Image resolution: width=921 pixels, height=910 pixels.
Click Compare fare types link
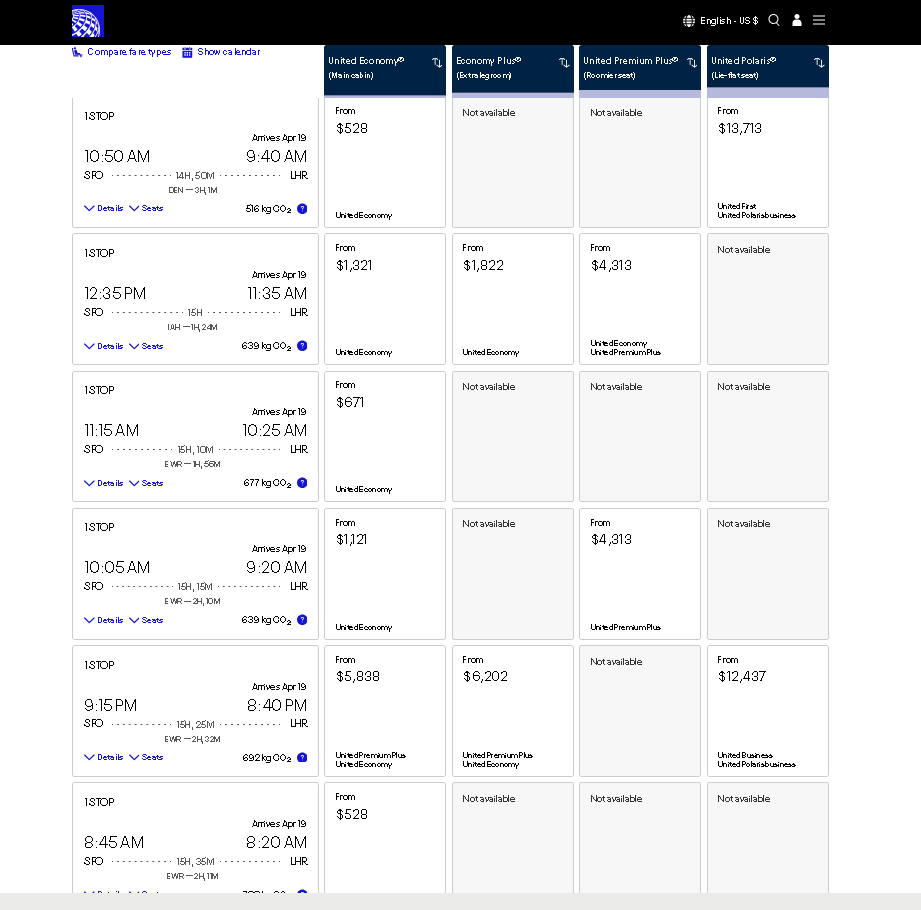[122, 52]
